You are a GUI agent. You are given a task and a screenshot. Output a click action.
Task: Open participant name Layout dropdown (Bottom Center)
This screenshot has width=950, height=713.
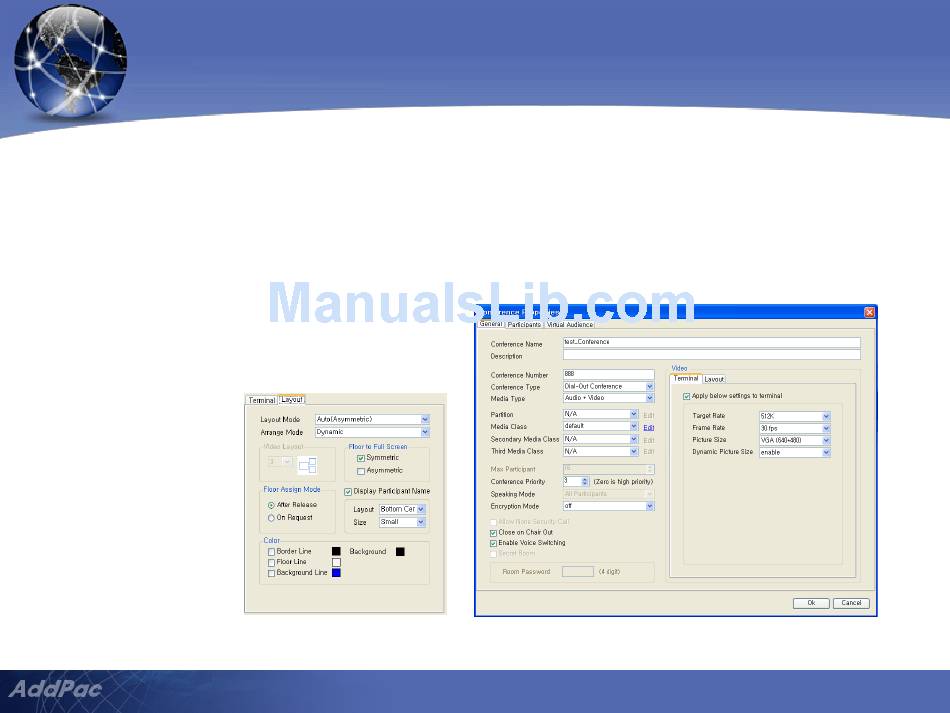coord(402,509)
